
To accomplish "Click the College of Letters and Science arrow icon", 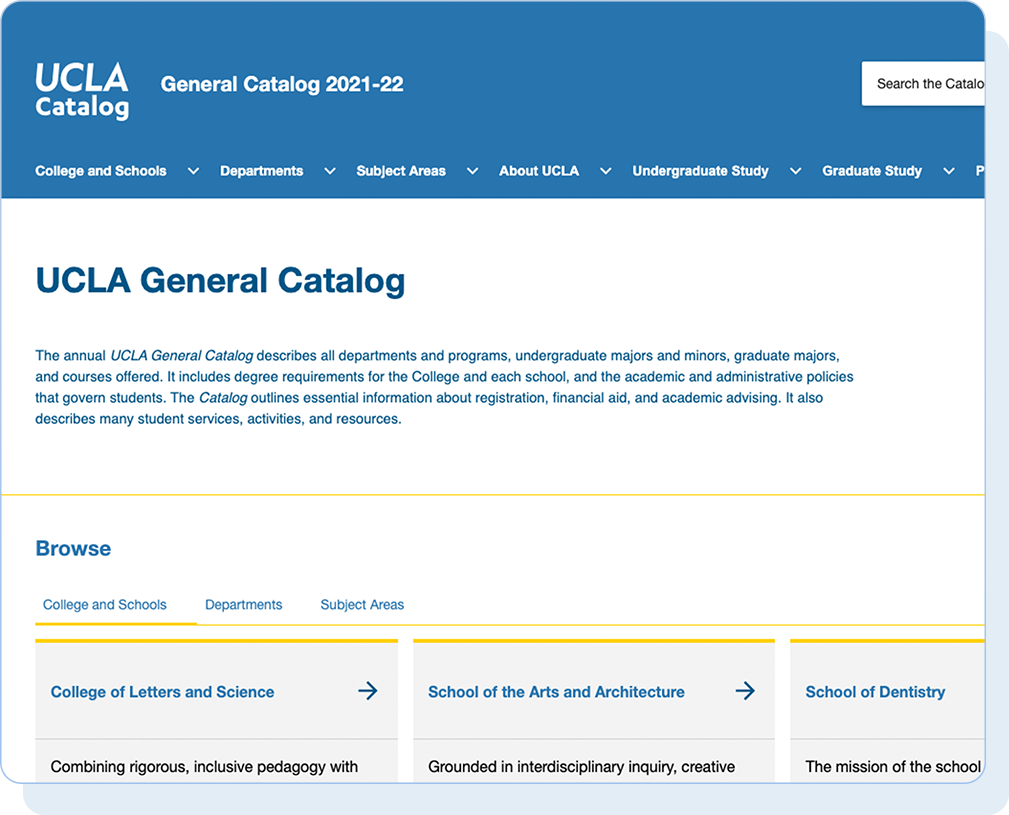I will click(x=368, y=691).
